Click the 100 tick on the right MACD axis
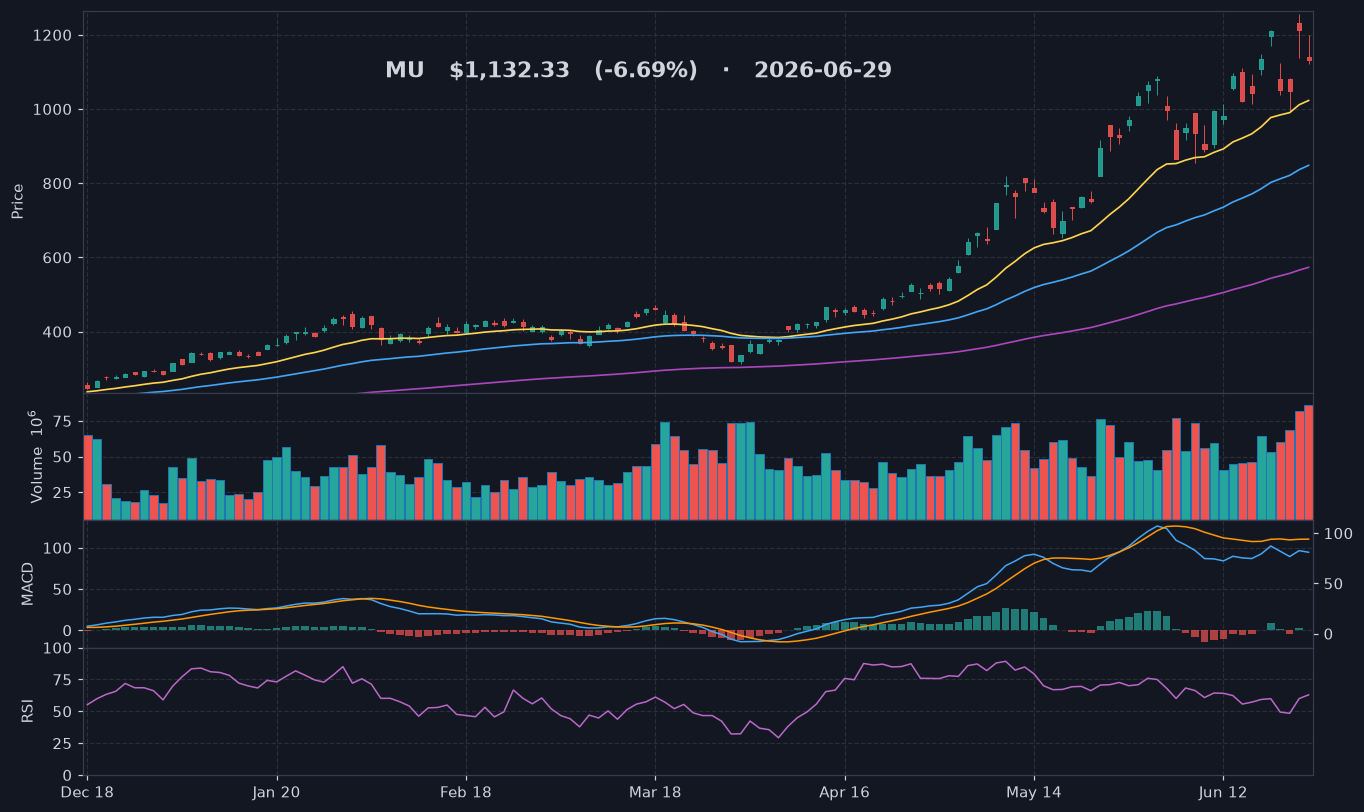 coord(1338,534)
